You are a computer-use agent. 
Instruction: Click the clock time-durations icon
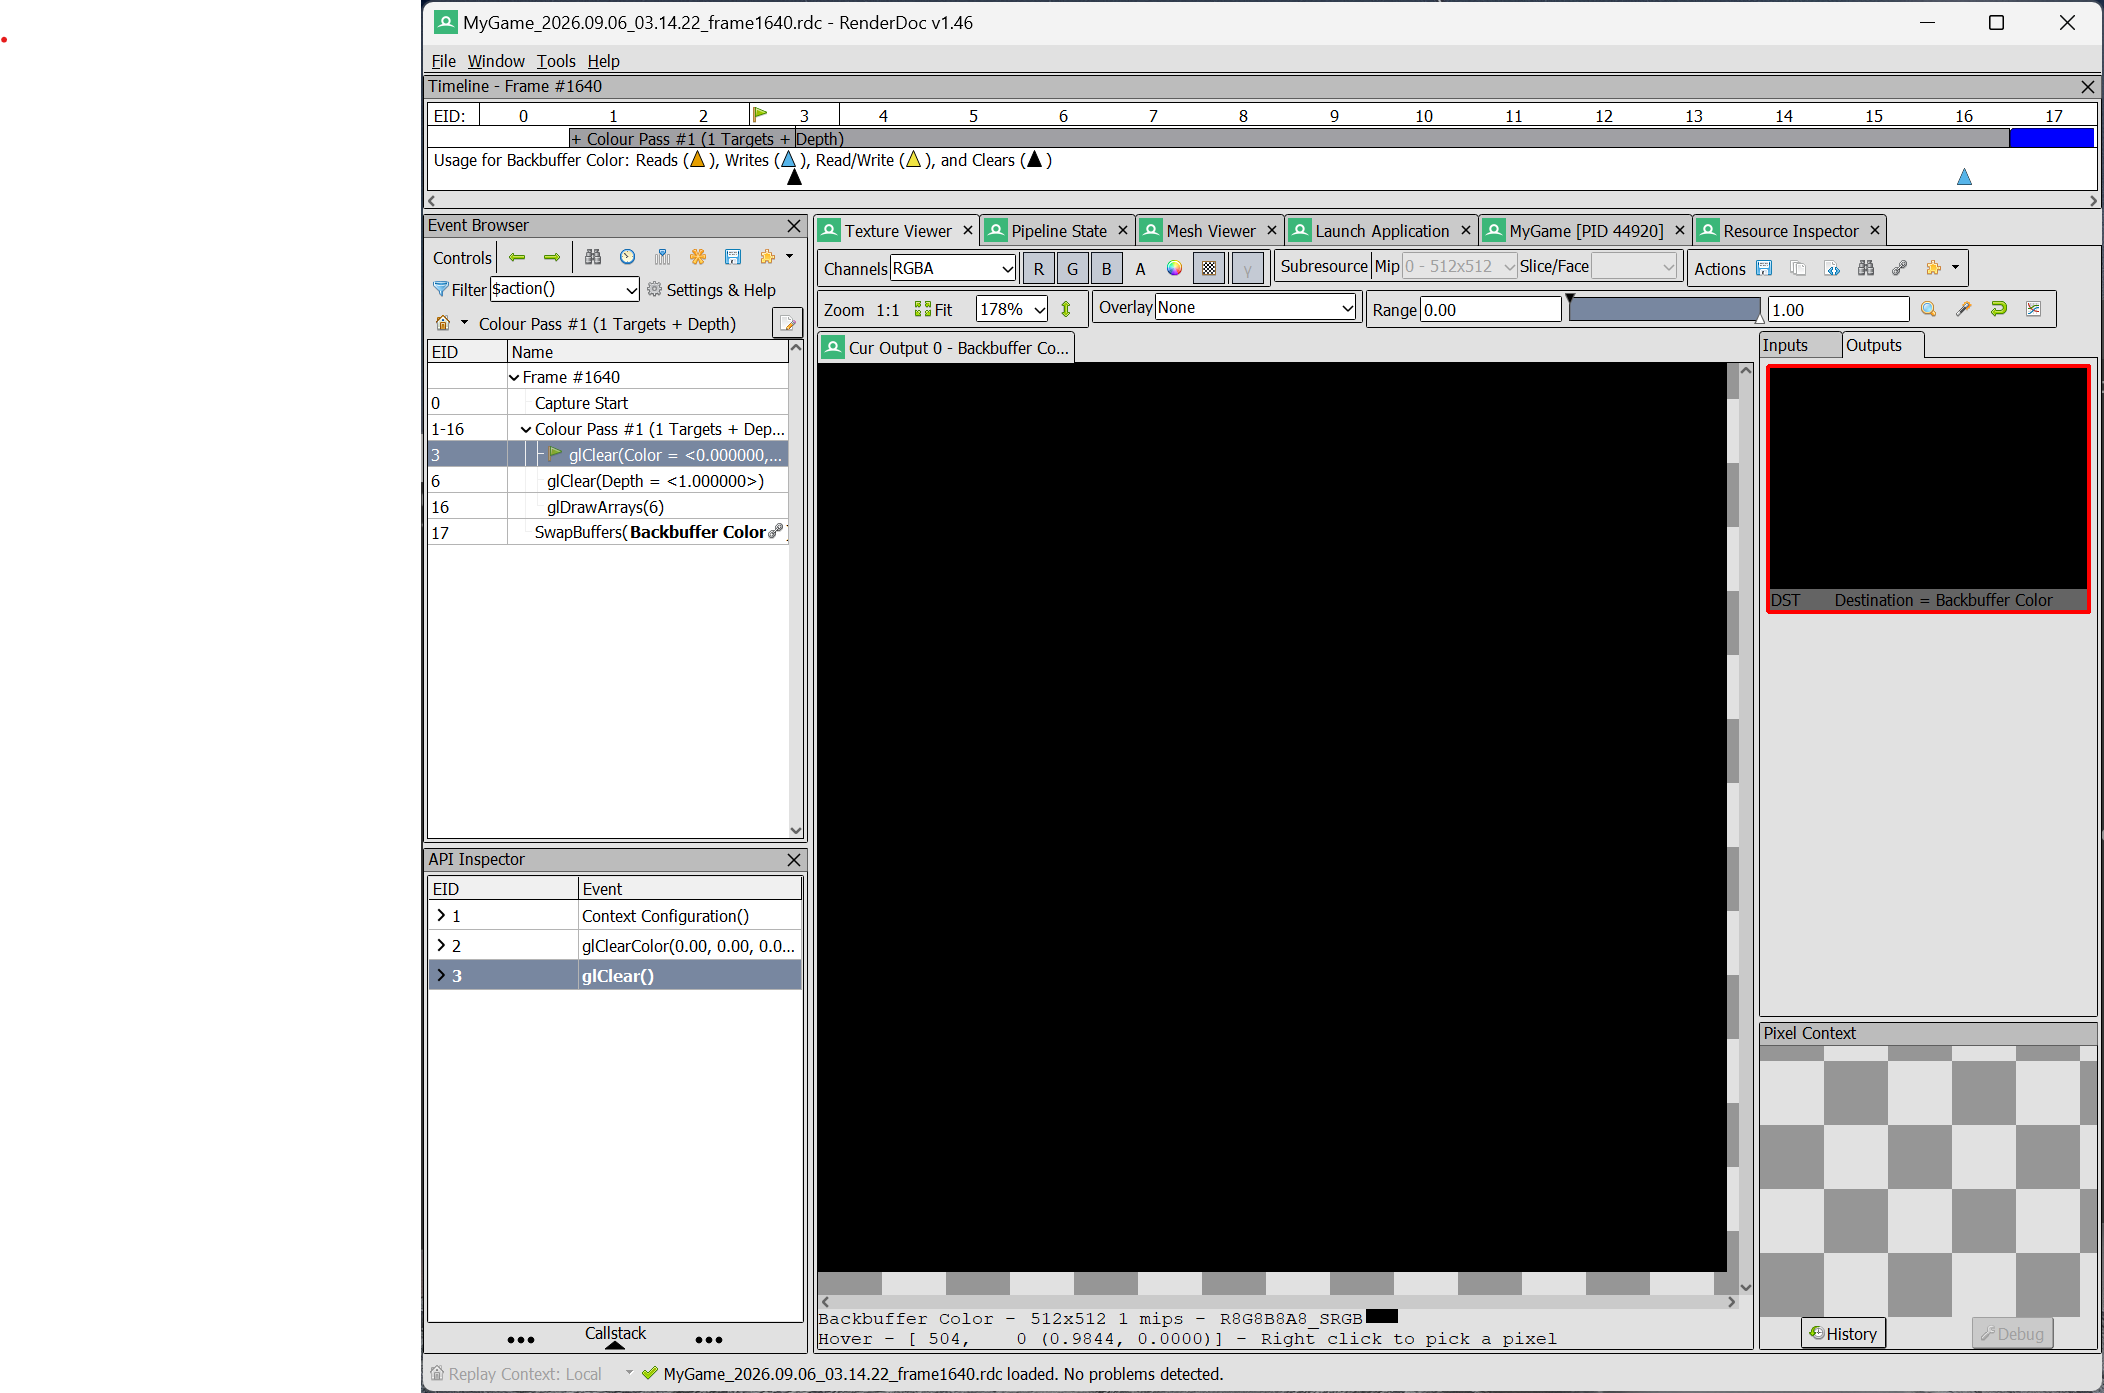pos(628,258)
